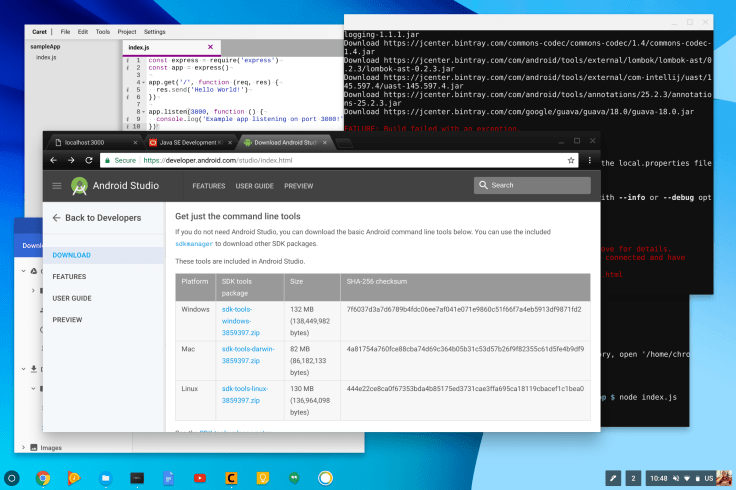Open the Files app from the shelf
The image size is (736, 490).
tap(106, 478)
